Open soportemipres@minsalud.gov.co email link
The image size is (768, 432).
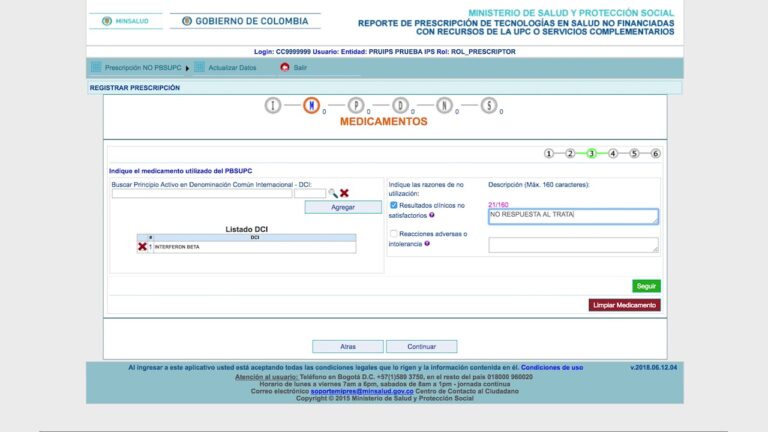362,391
